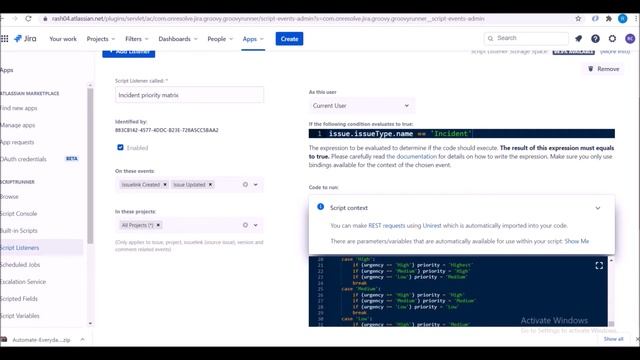The image size is (640, 360).
Task: Open Jira notifications icon
Action: coord(578,39)
